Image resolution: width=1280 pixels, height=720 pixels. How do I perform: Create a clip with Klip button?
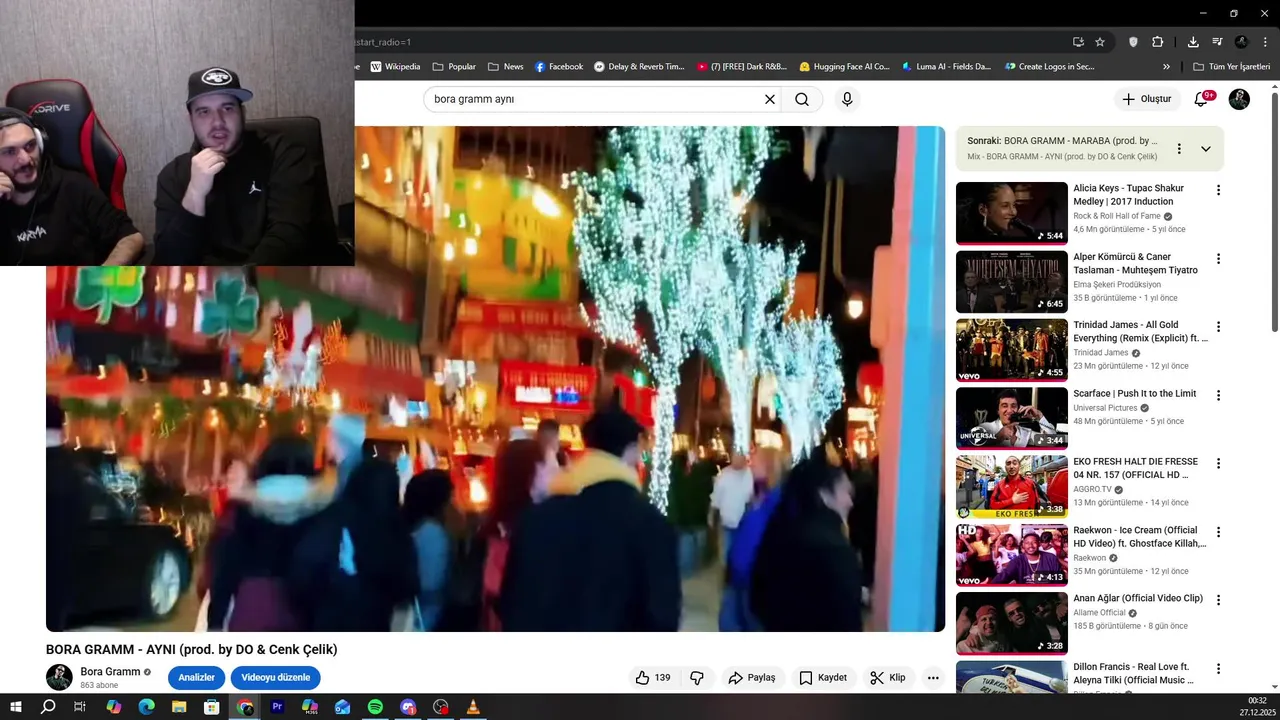(888, 678)
